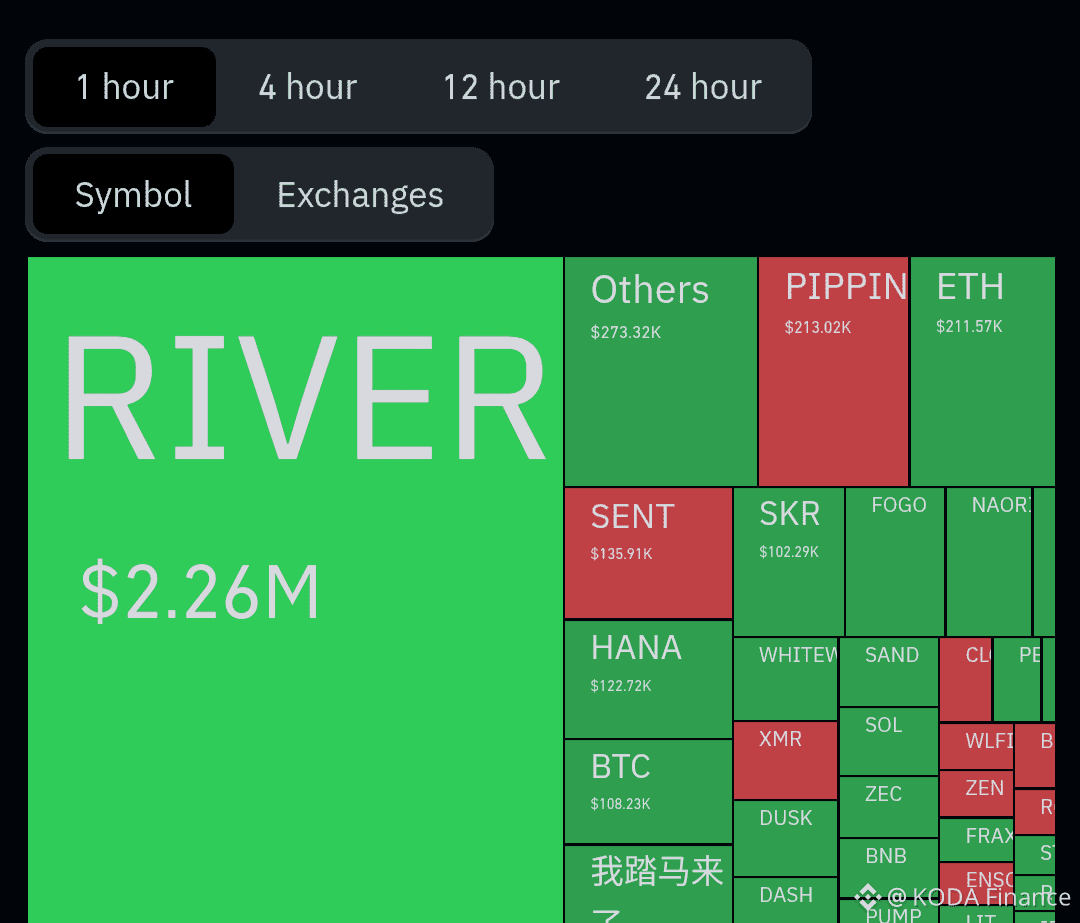Select the red WLFI tile
The width and height of the screenshot is (1080, 923).
click(x=976, y=747)
